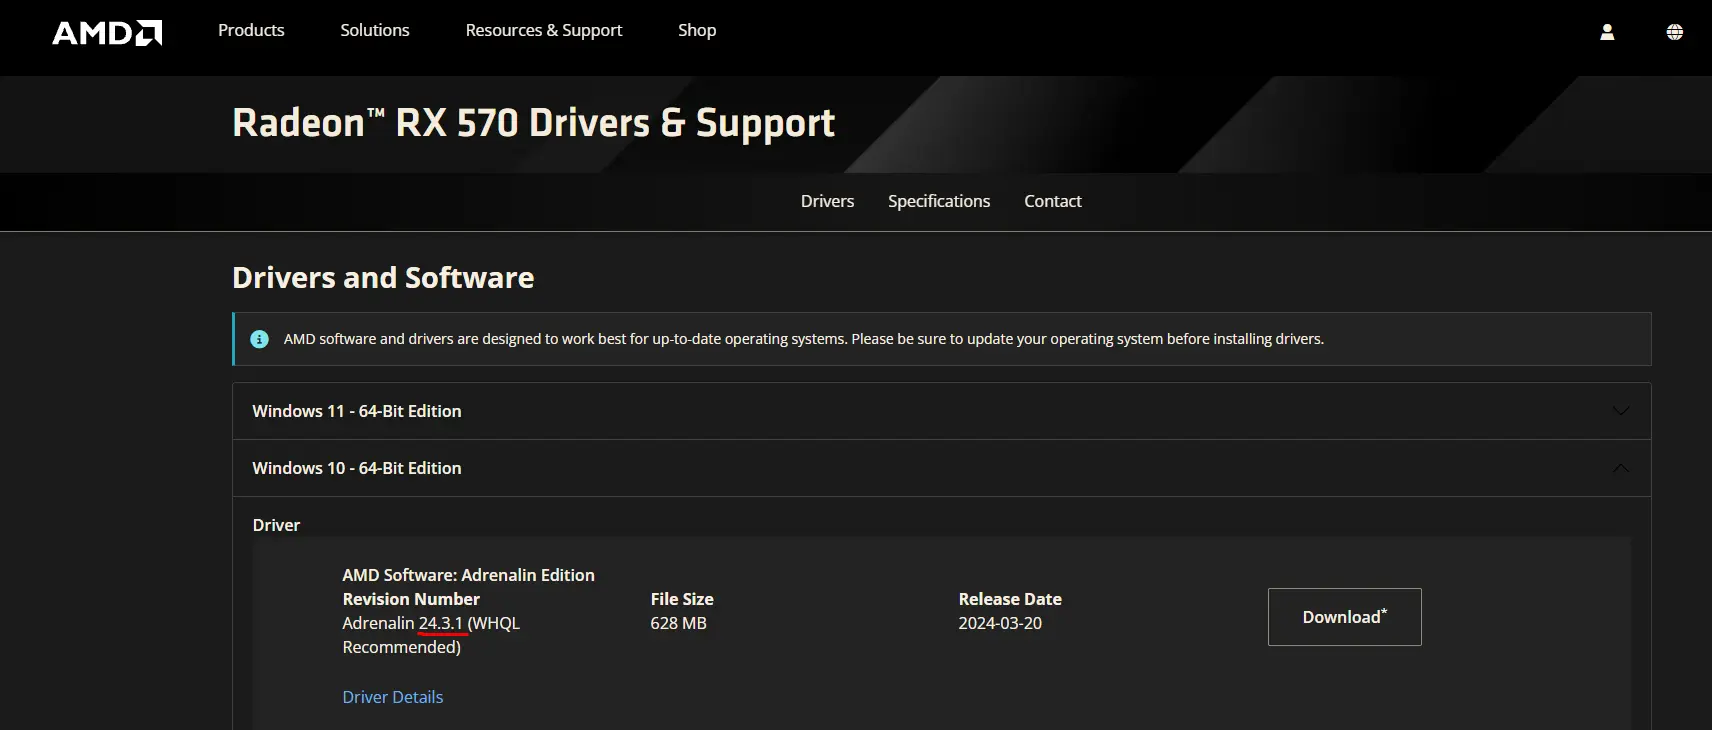
Task: Open the user account icon
Action: 1607,32
